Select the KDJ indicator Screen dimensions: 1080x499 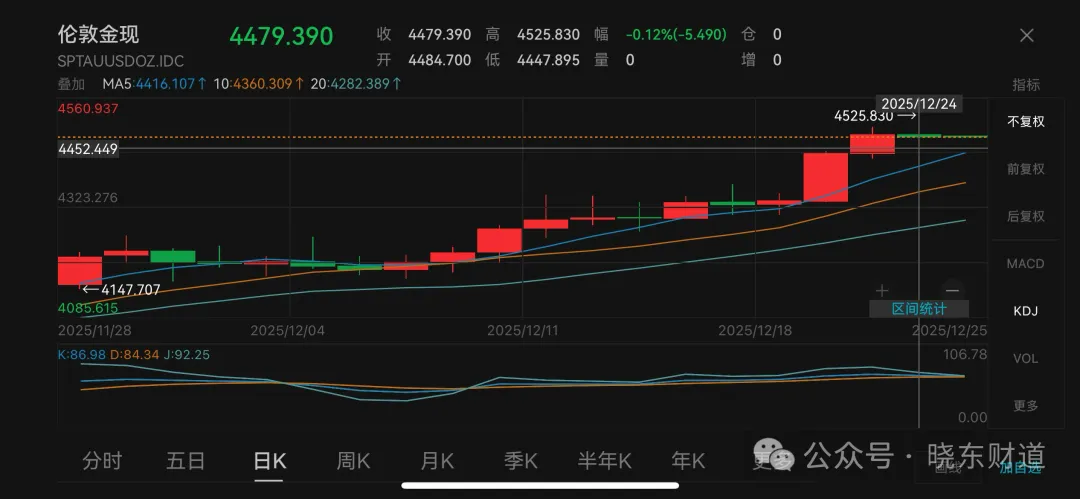pyautogui.click(x=1025, y=311)
